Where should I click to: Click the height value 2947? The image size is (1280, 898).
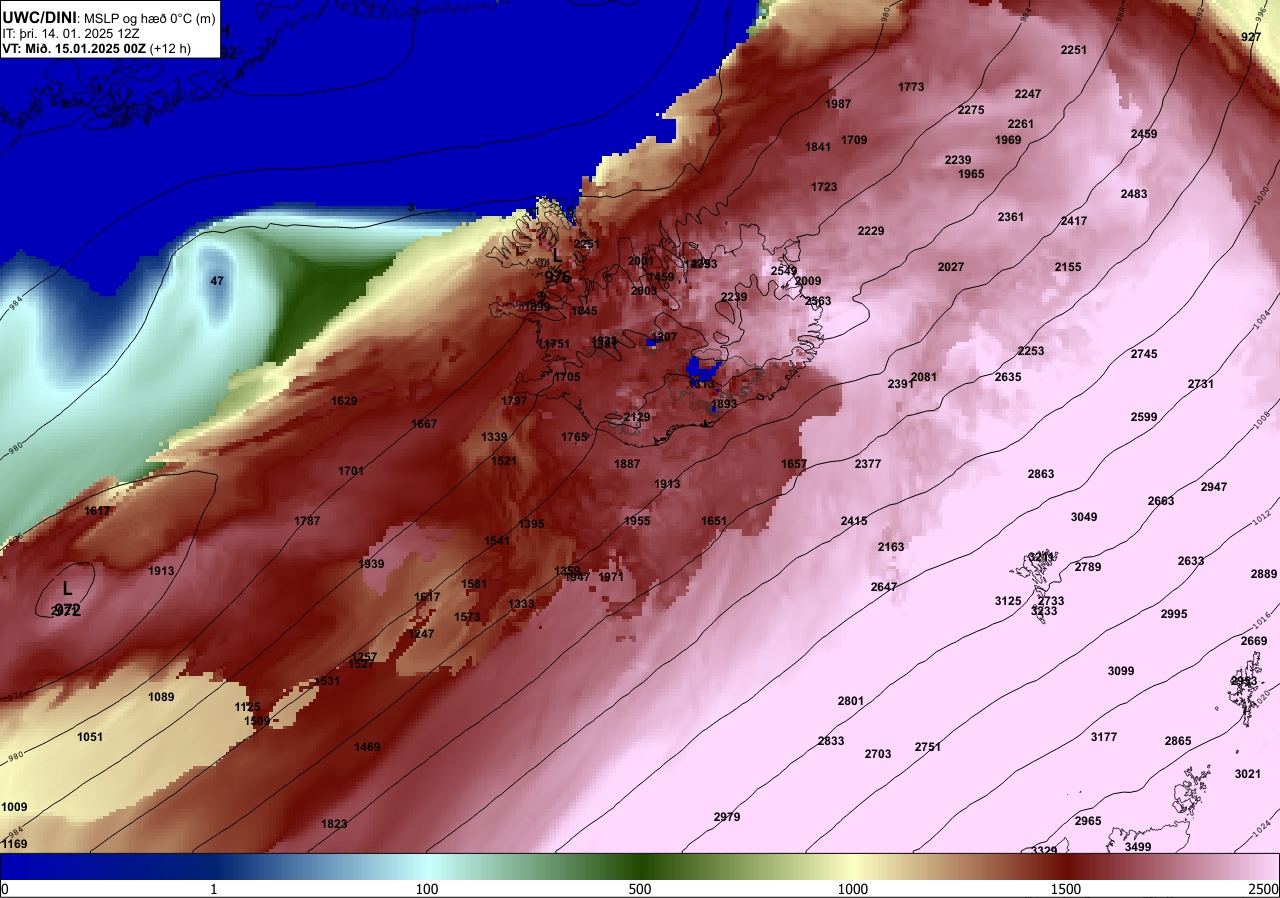[1214, 487]
